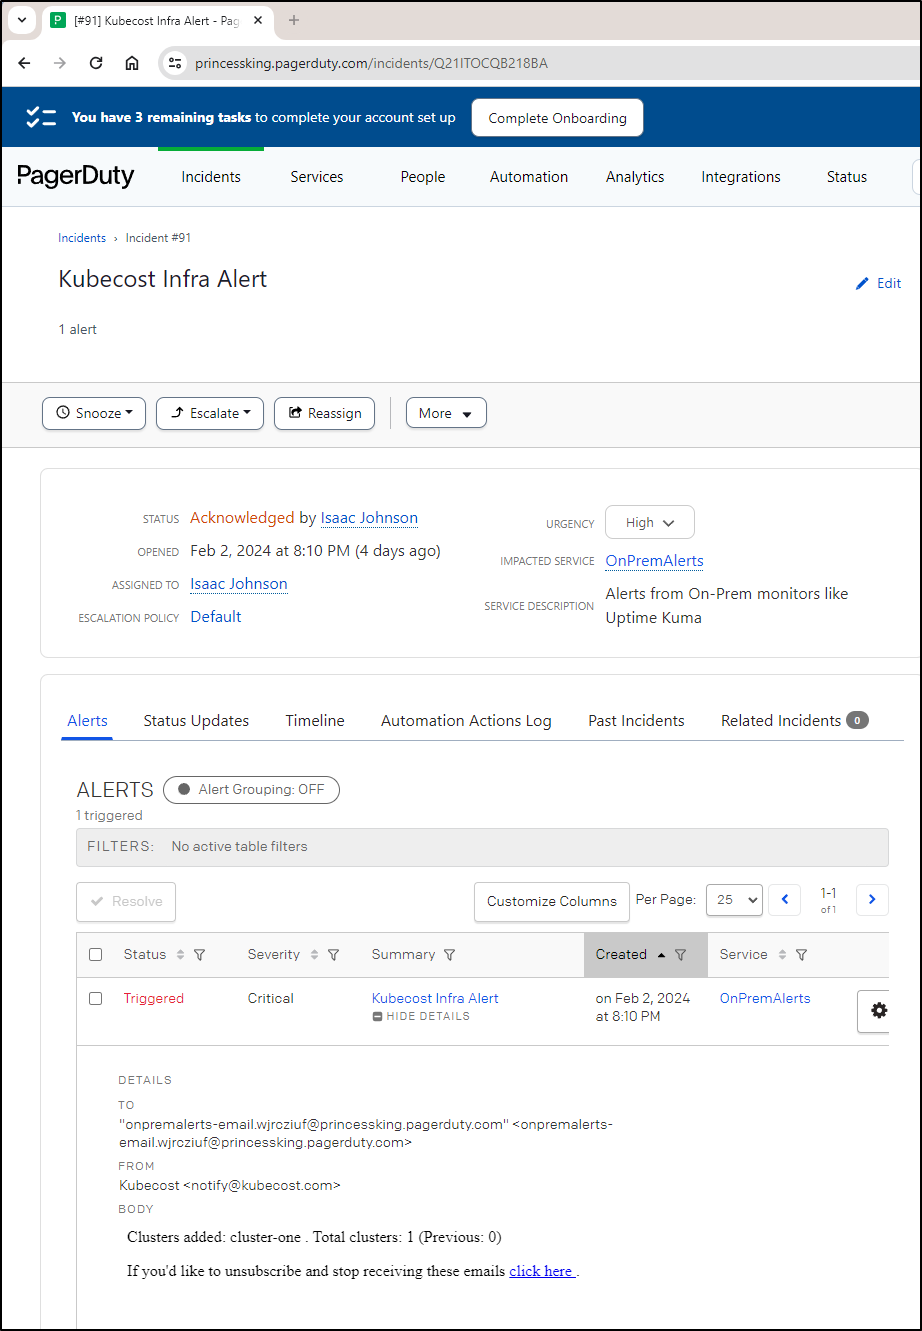Sort by Created ascending arrow

pyautogui.click(x=661, y=955)
